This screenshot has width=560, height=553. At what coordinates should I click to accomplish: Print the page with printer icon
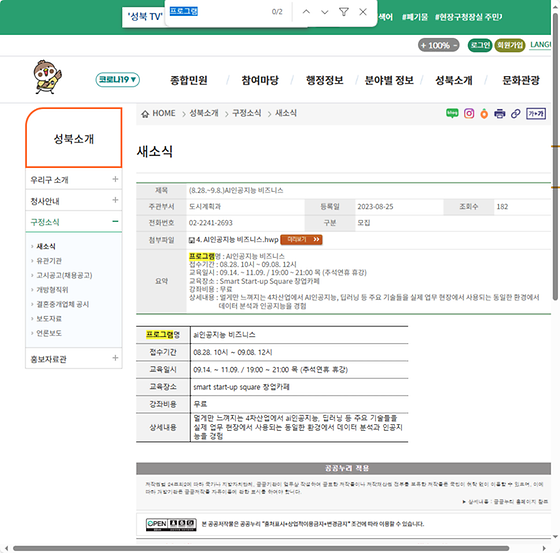click(500, 114)
